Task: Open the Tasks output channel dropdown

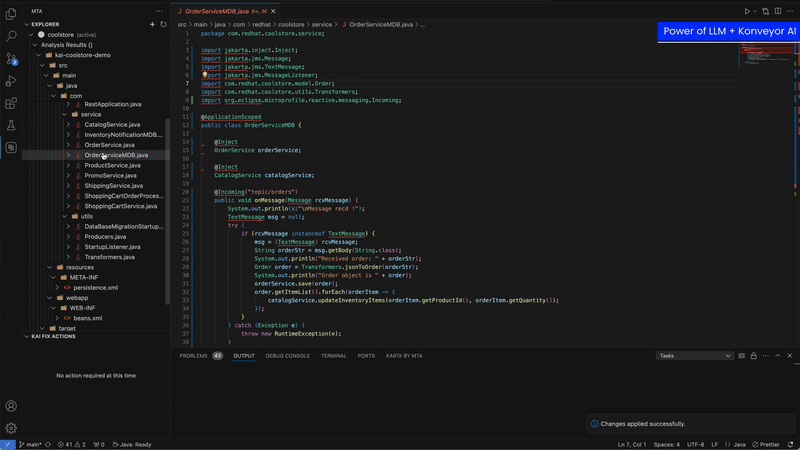Action: click(x=695, y=355)
